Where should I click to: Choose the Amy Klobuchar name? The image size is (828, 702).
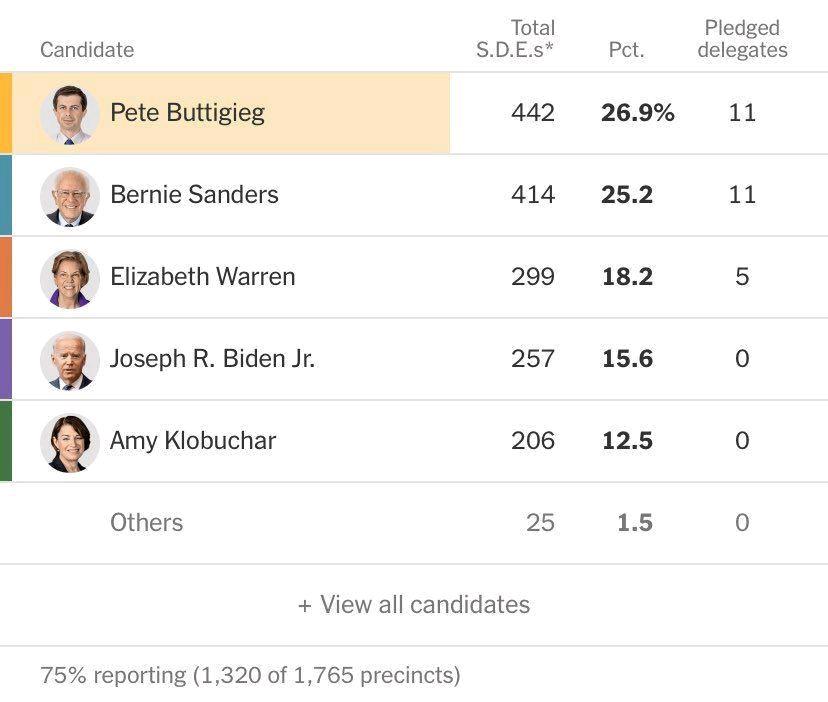click(x=192, y=440)
